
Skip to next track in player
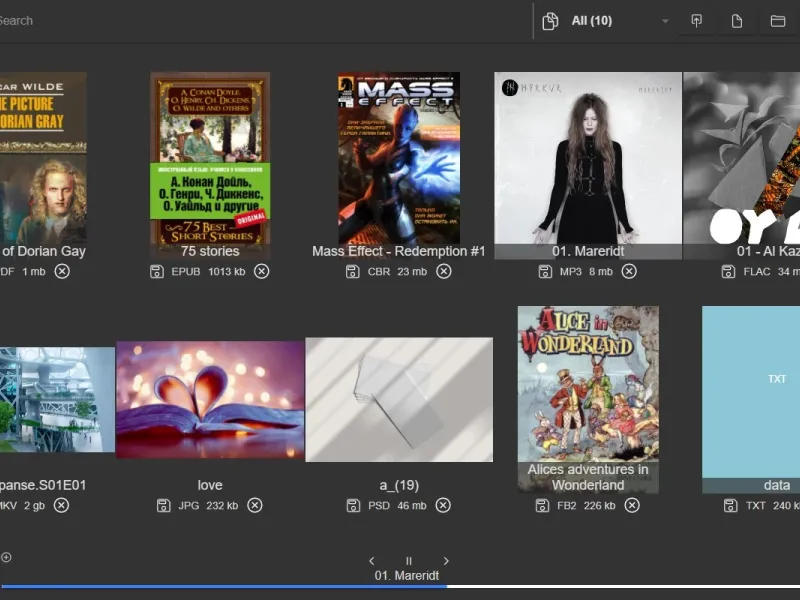point(446,561)
